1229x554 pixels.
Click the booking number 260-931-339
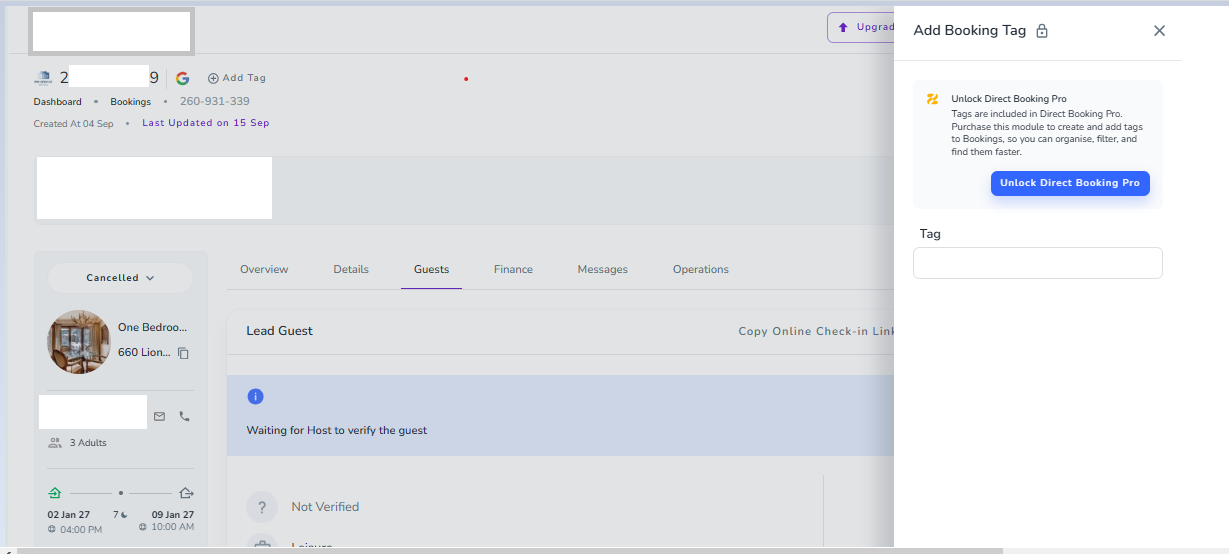215,101
